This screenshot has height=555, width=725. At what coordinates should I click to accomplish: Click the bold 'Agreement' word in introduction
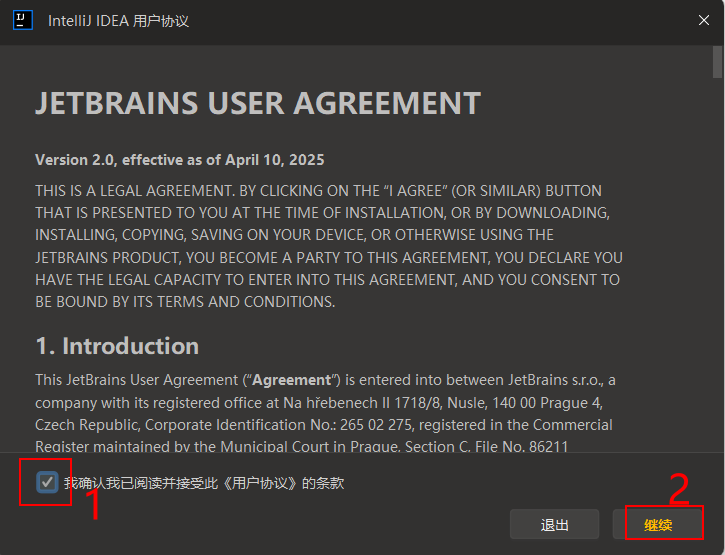point(291,380)
